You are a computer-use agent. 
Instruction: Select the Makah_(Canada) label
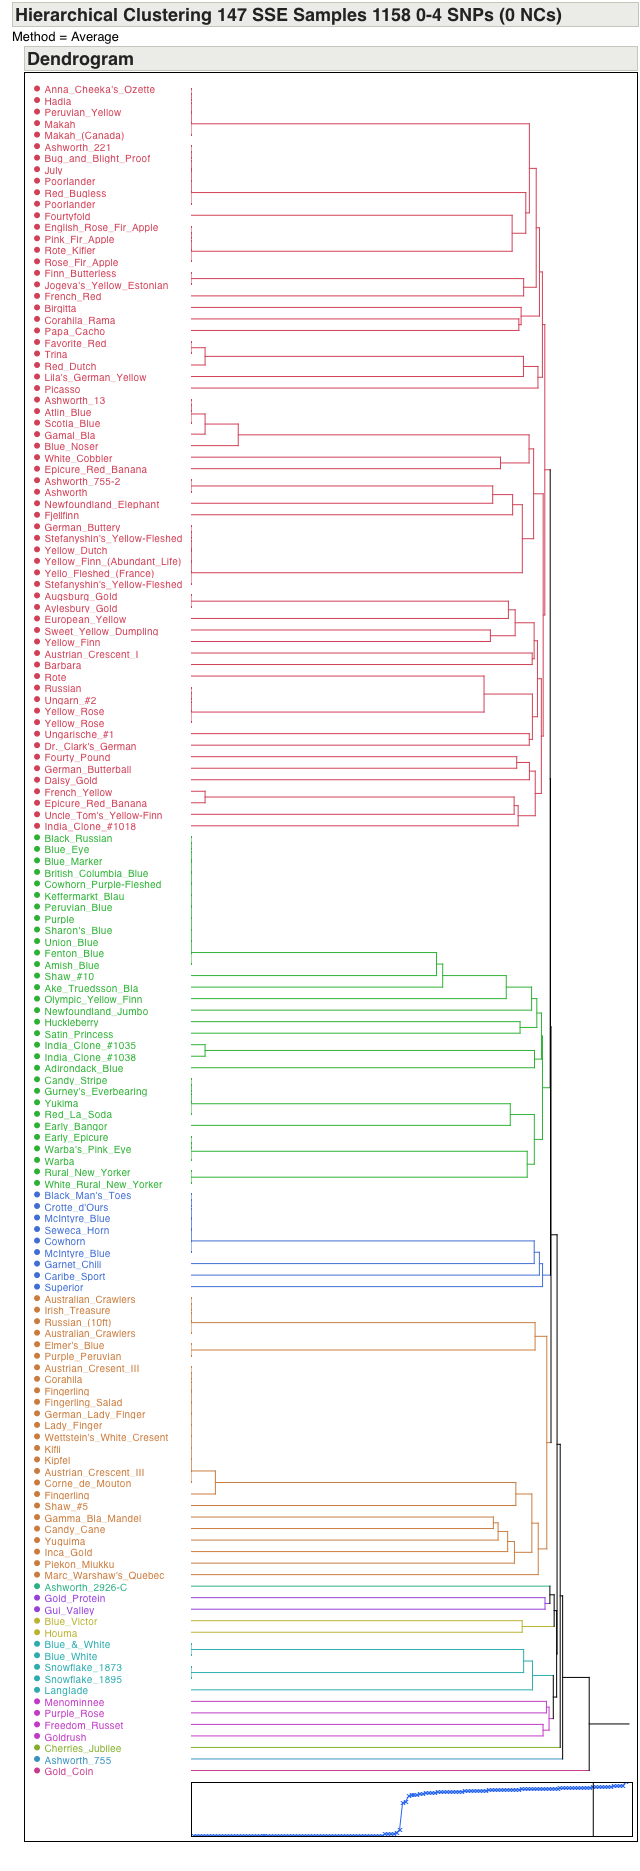coord(84,136)
